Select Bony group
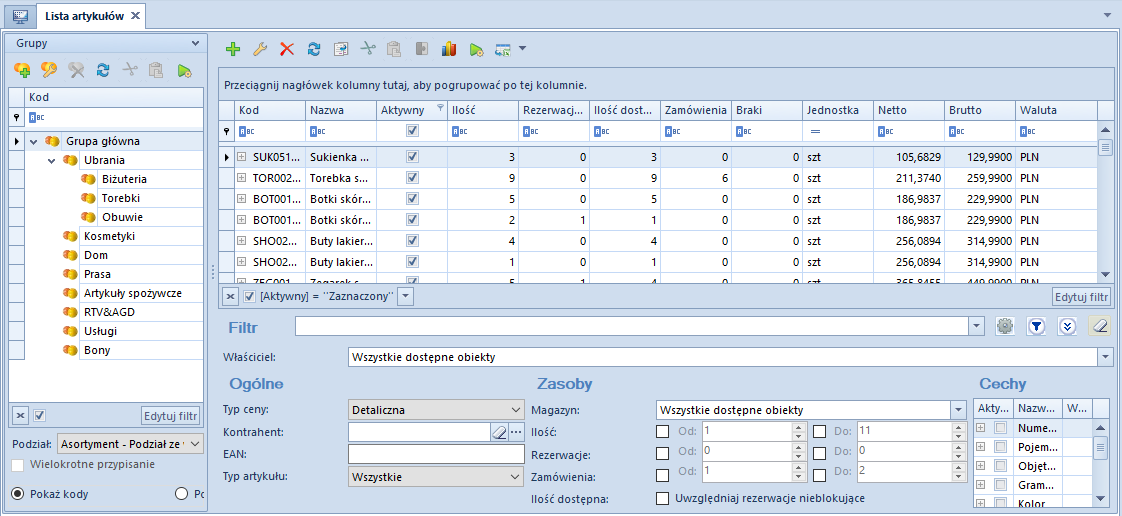Screen dimensions: 1122x516 [97, 350]
